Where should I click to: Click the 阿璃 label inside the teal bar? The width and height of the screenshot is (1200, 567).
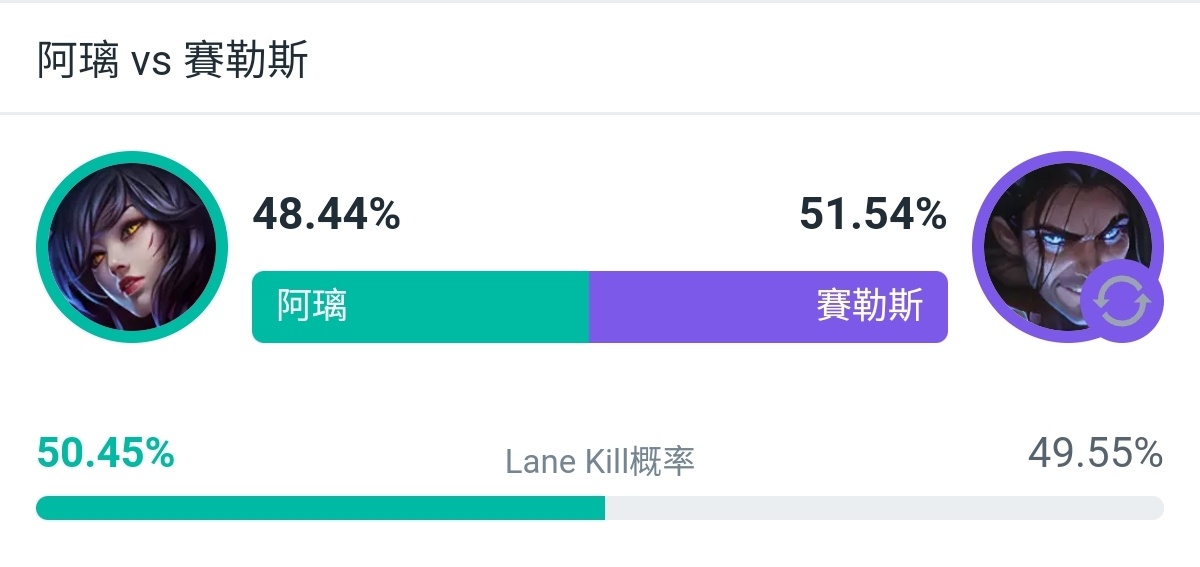point(312,307)
